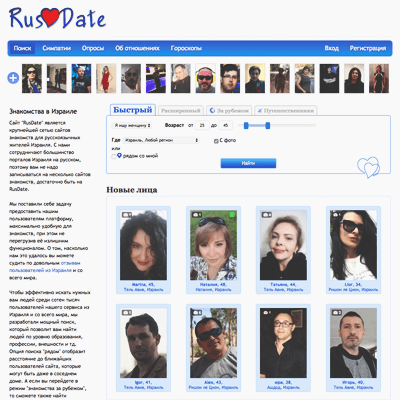Click camera icon on Игорь, 40 profile photo
Screen dimensions: 400x400
click(337, 313)
